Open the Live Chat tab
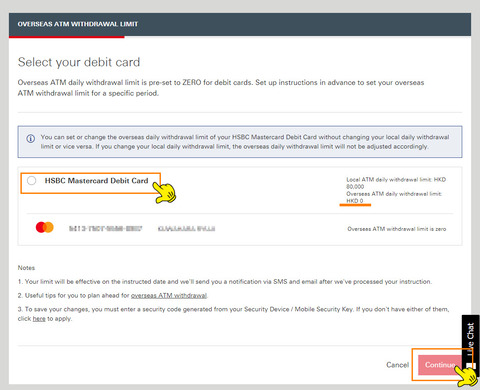Image resolution: width=480 pixels, height=390 pixels. [x=470, y=345]
